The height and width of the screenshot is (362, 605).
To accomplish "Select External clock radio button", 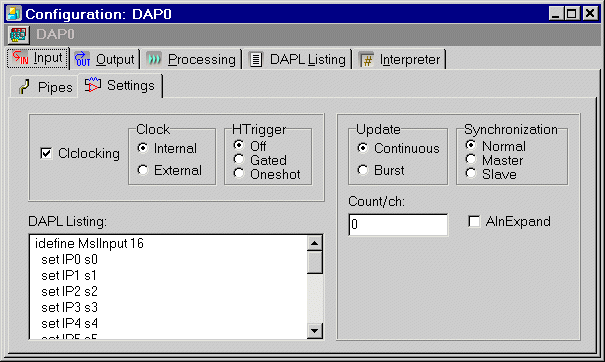I will tap(143, 170).
